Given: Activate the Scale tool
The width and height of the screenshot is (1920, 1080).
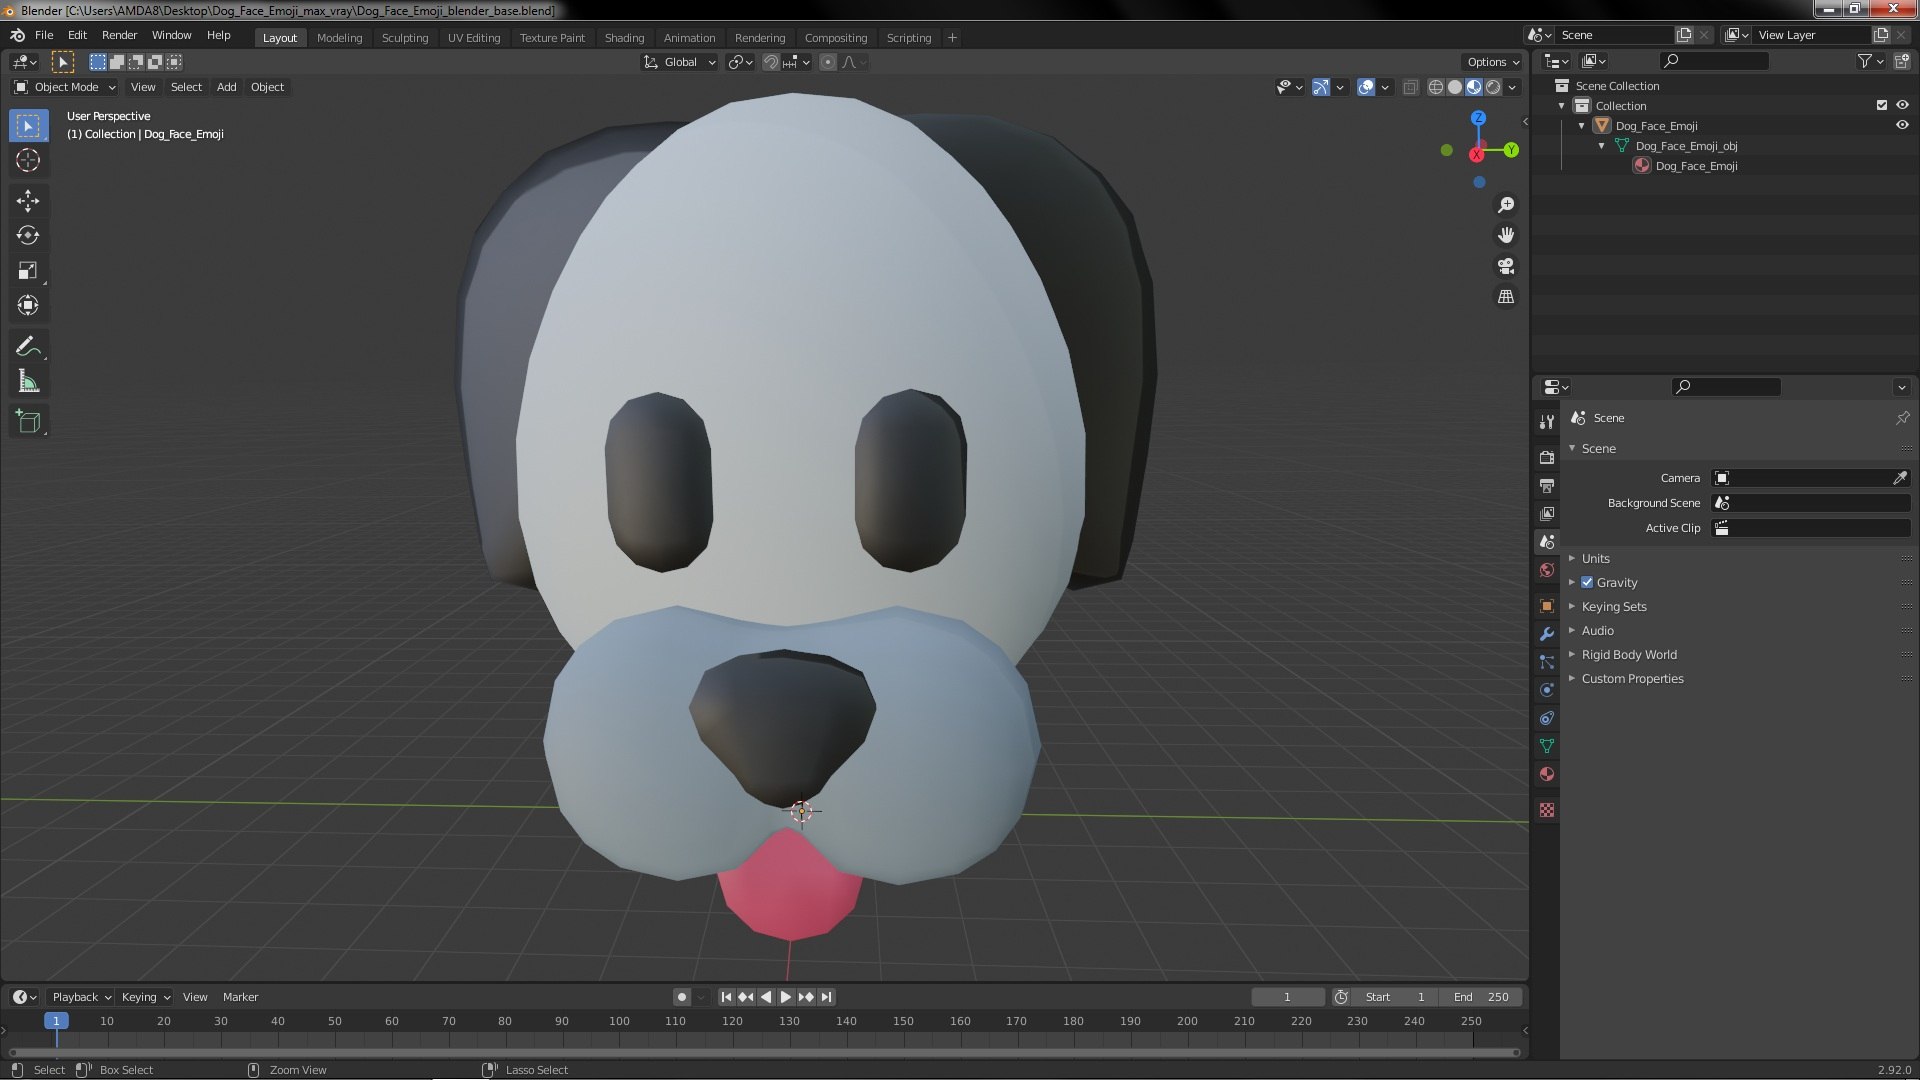Looking at the screenshot, I should [x=28, y=271].
